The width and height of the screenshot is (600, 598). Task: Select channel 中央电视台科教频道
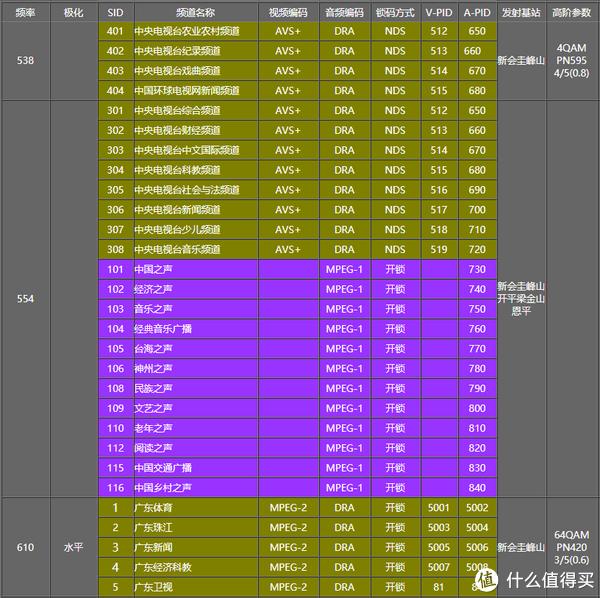point(178,170)
